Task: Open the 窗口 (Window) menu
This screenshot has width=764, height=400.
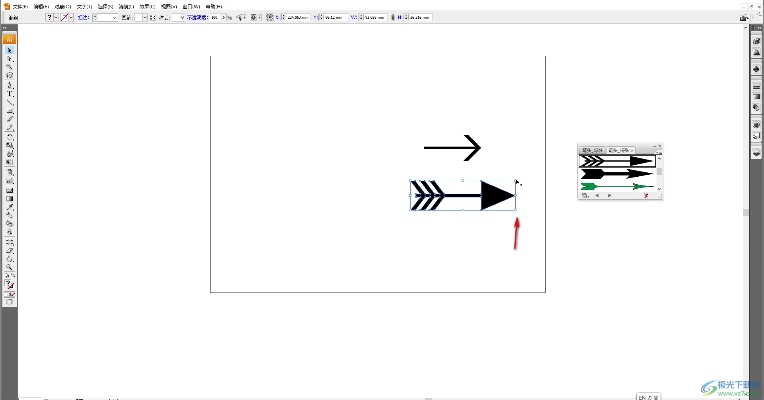Action: (x=191, y=6)
